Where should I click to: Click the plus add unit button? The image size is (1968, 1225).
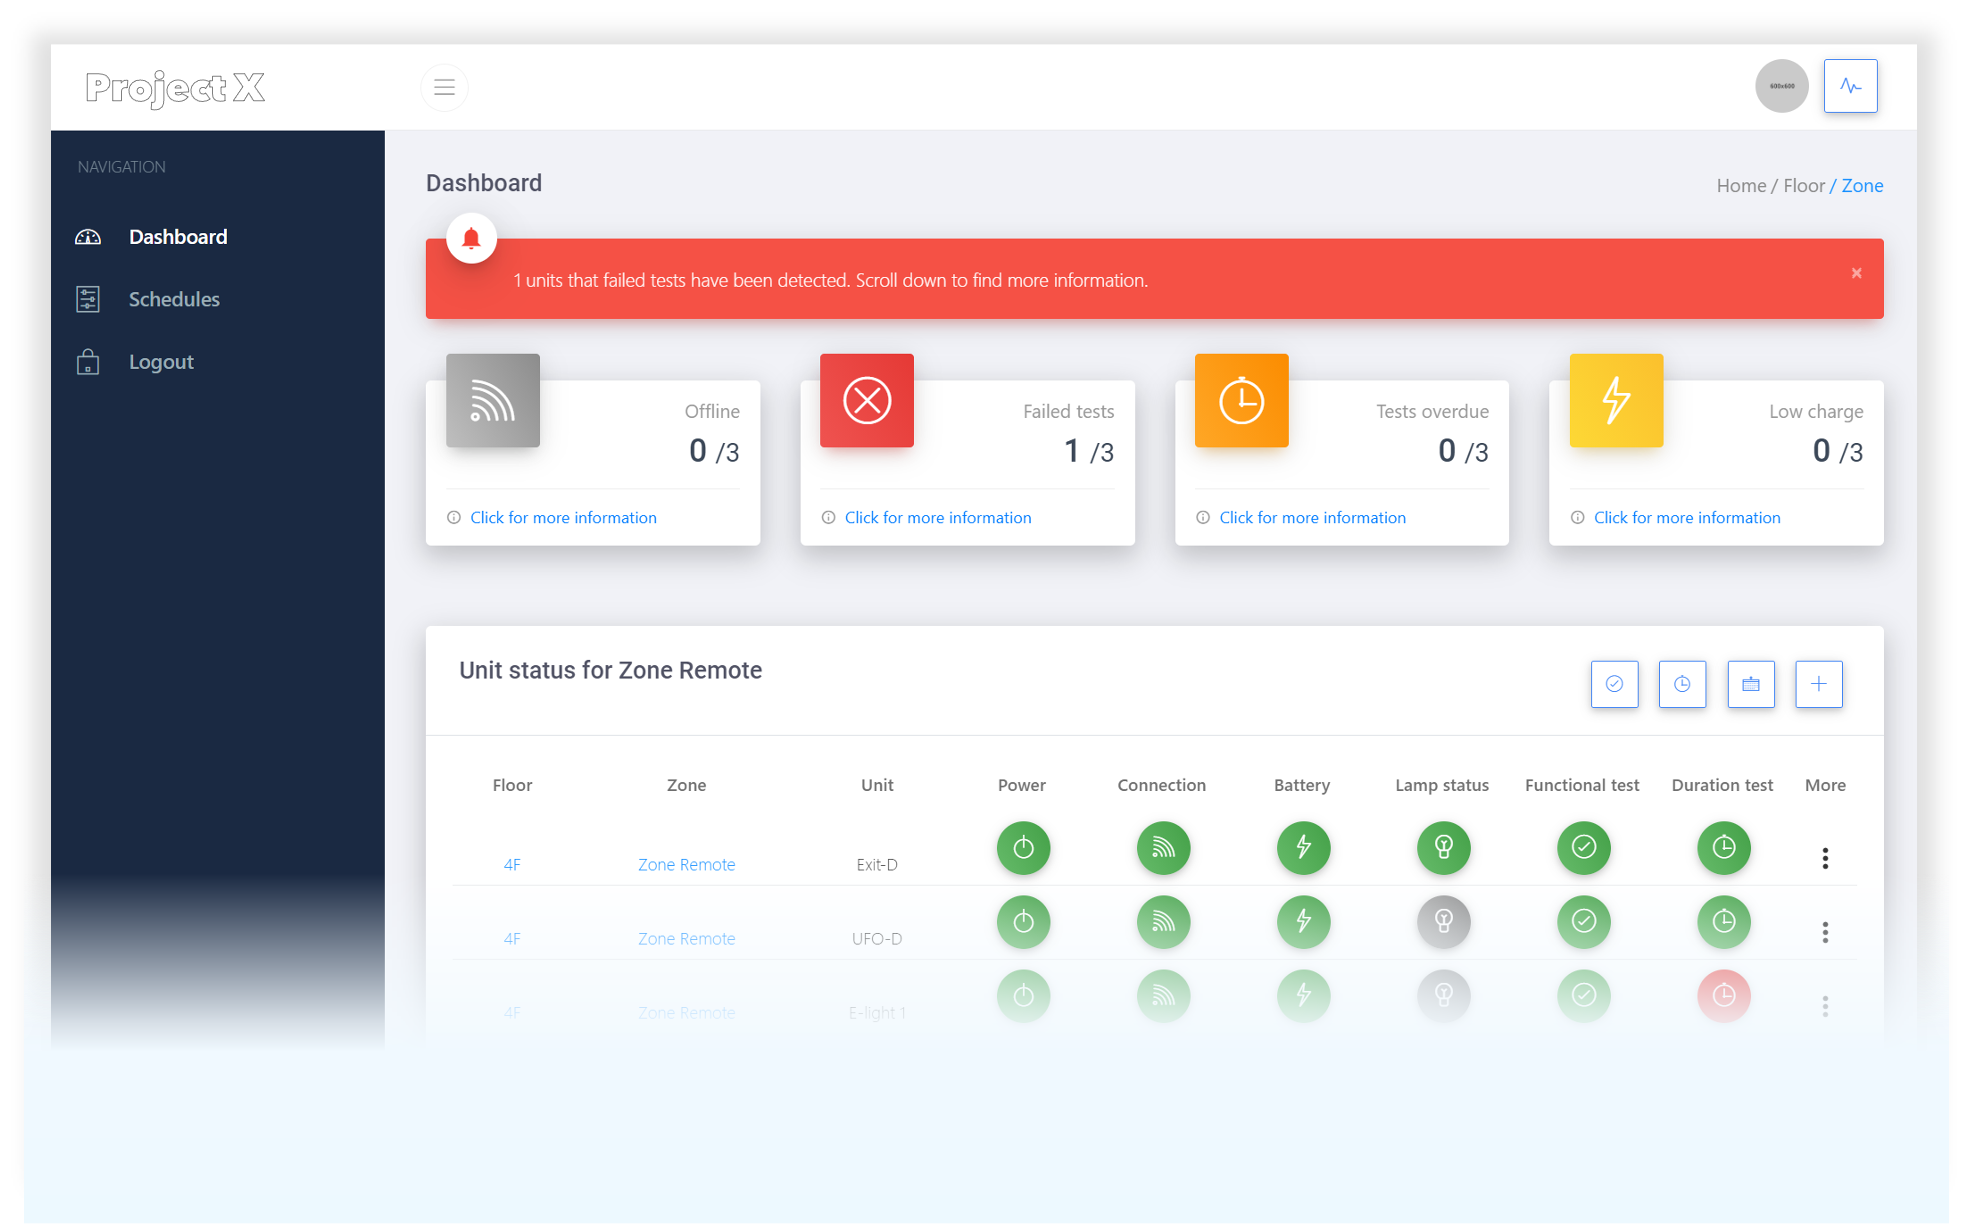1818,684
